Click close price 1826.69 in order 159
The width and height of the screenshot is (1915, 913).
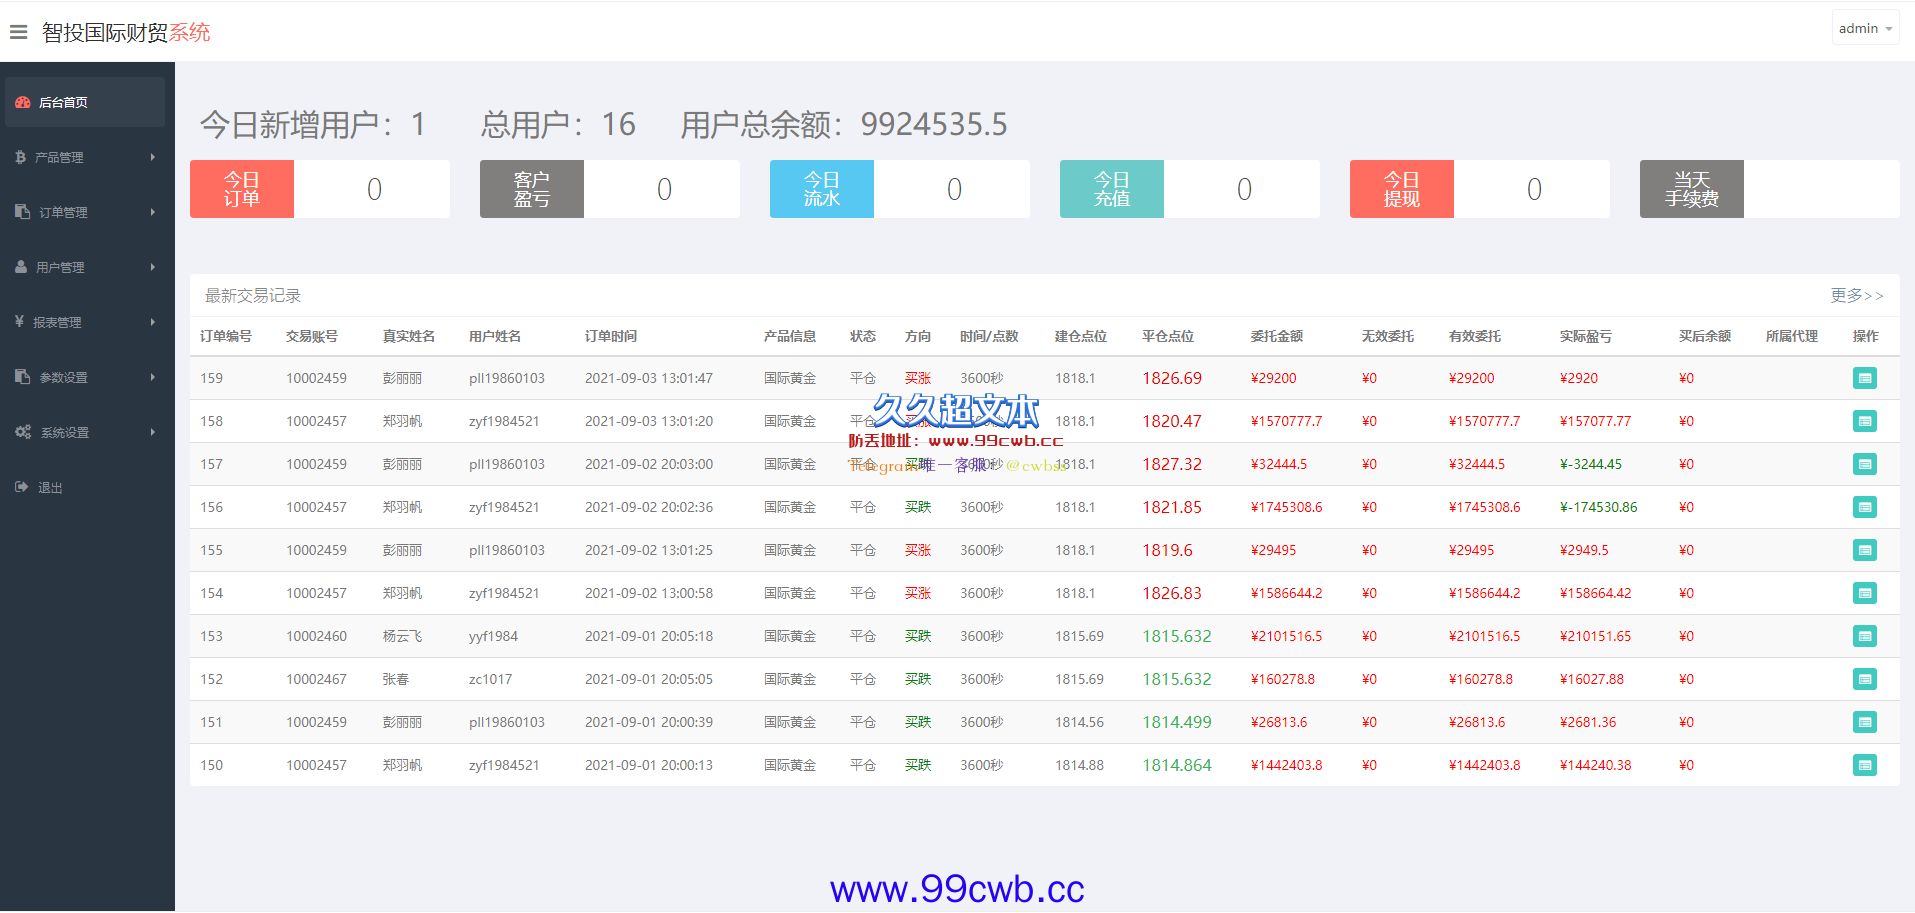click(1172, 378)
